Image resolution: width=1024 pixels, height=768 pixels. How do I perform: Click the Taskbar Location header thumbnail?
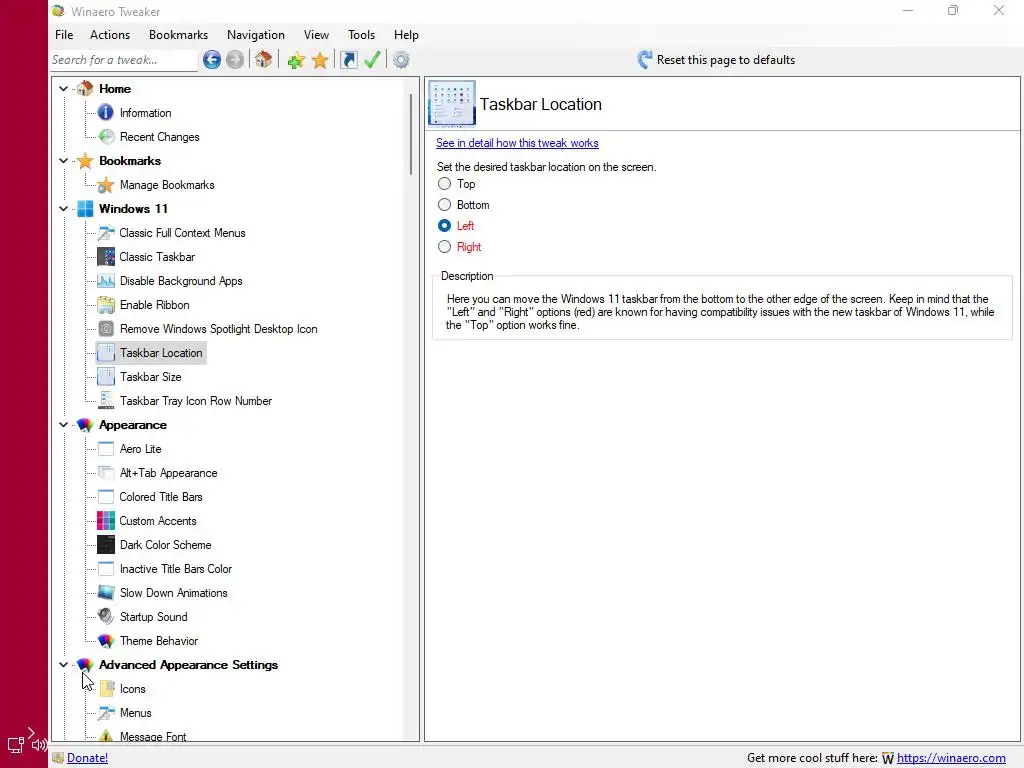(451, 103)
